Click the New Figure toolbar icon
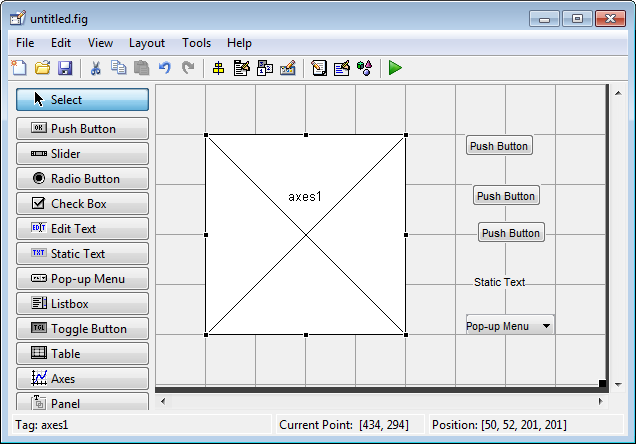 (x=19, y=68)
